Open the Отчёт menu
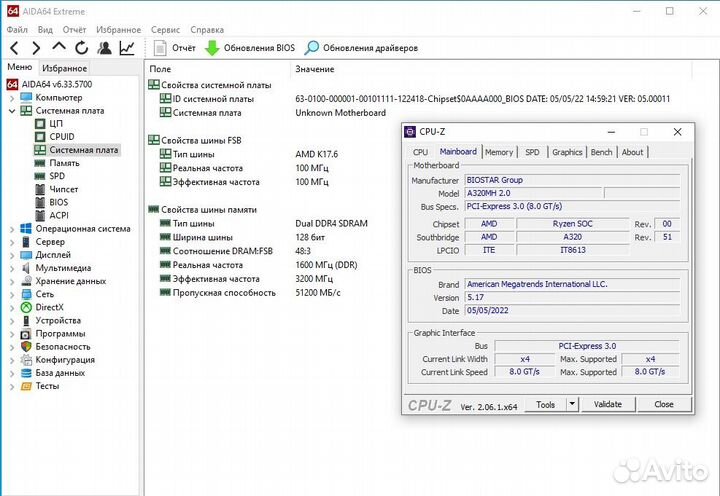The width and height of the screenshot is (720, 496). (74, 29)
